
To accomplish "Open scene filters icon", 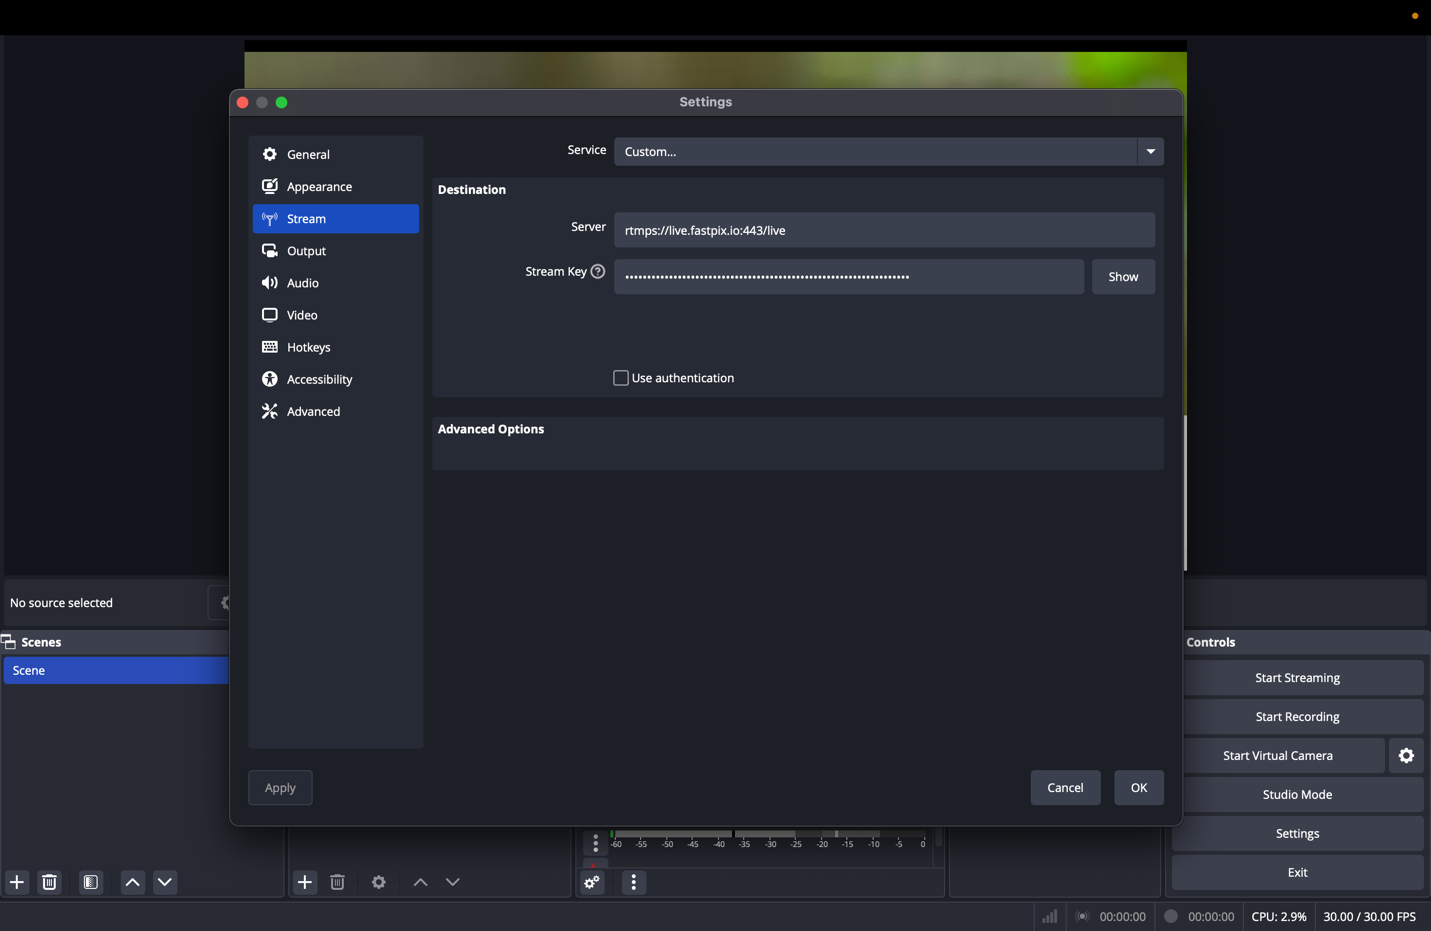I will [91, 882].
